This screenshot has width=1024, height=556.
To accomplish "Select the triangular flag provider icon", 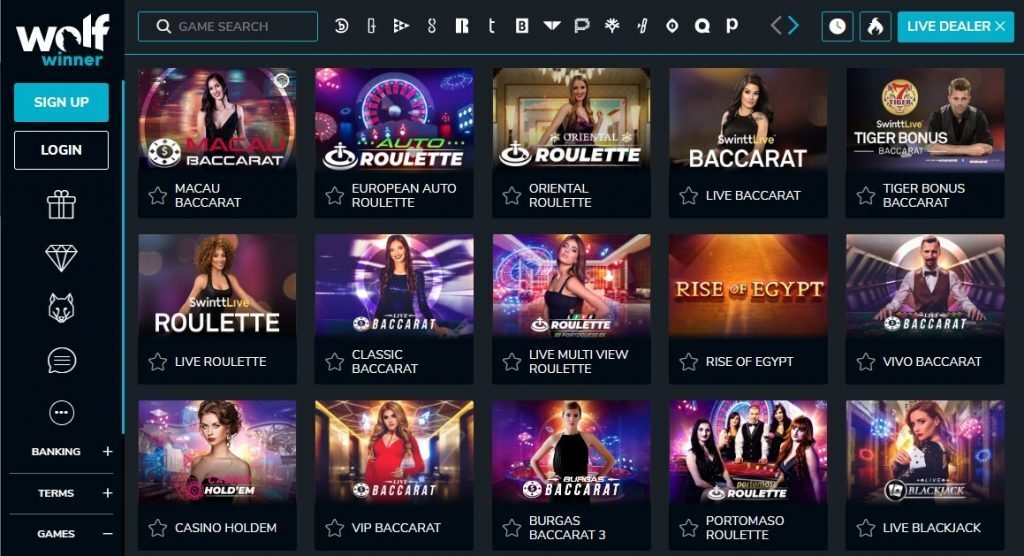I will [401, 26].
